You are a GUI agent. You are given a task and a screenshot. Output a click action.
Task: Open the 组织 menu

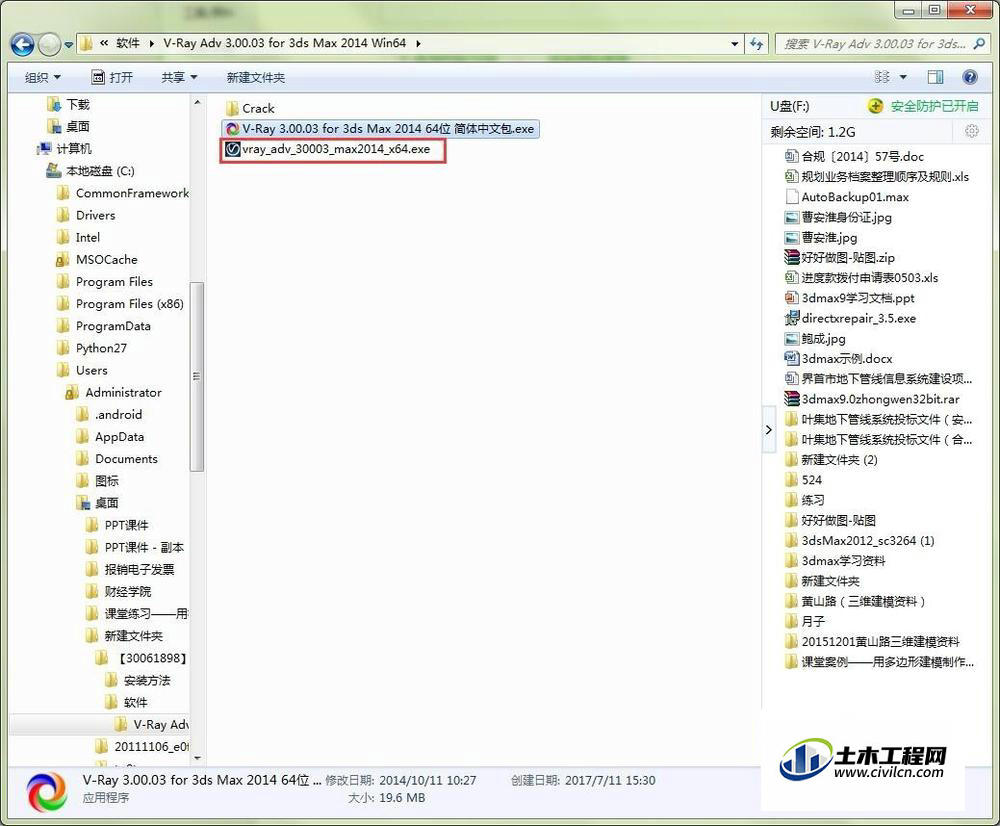(42, 78)
